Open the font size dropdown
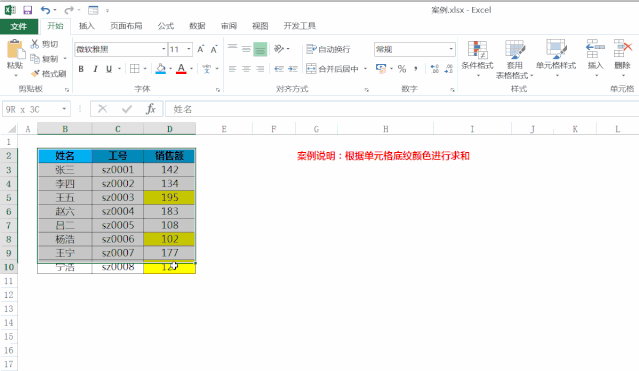Viewport: 639px width, 371px height. (x=189, y=49)
